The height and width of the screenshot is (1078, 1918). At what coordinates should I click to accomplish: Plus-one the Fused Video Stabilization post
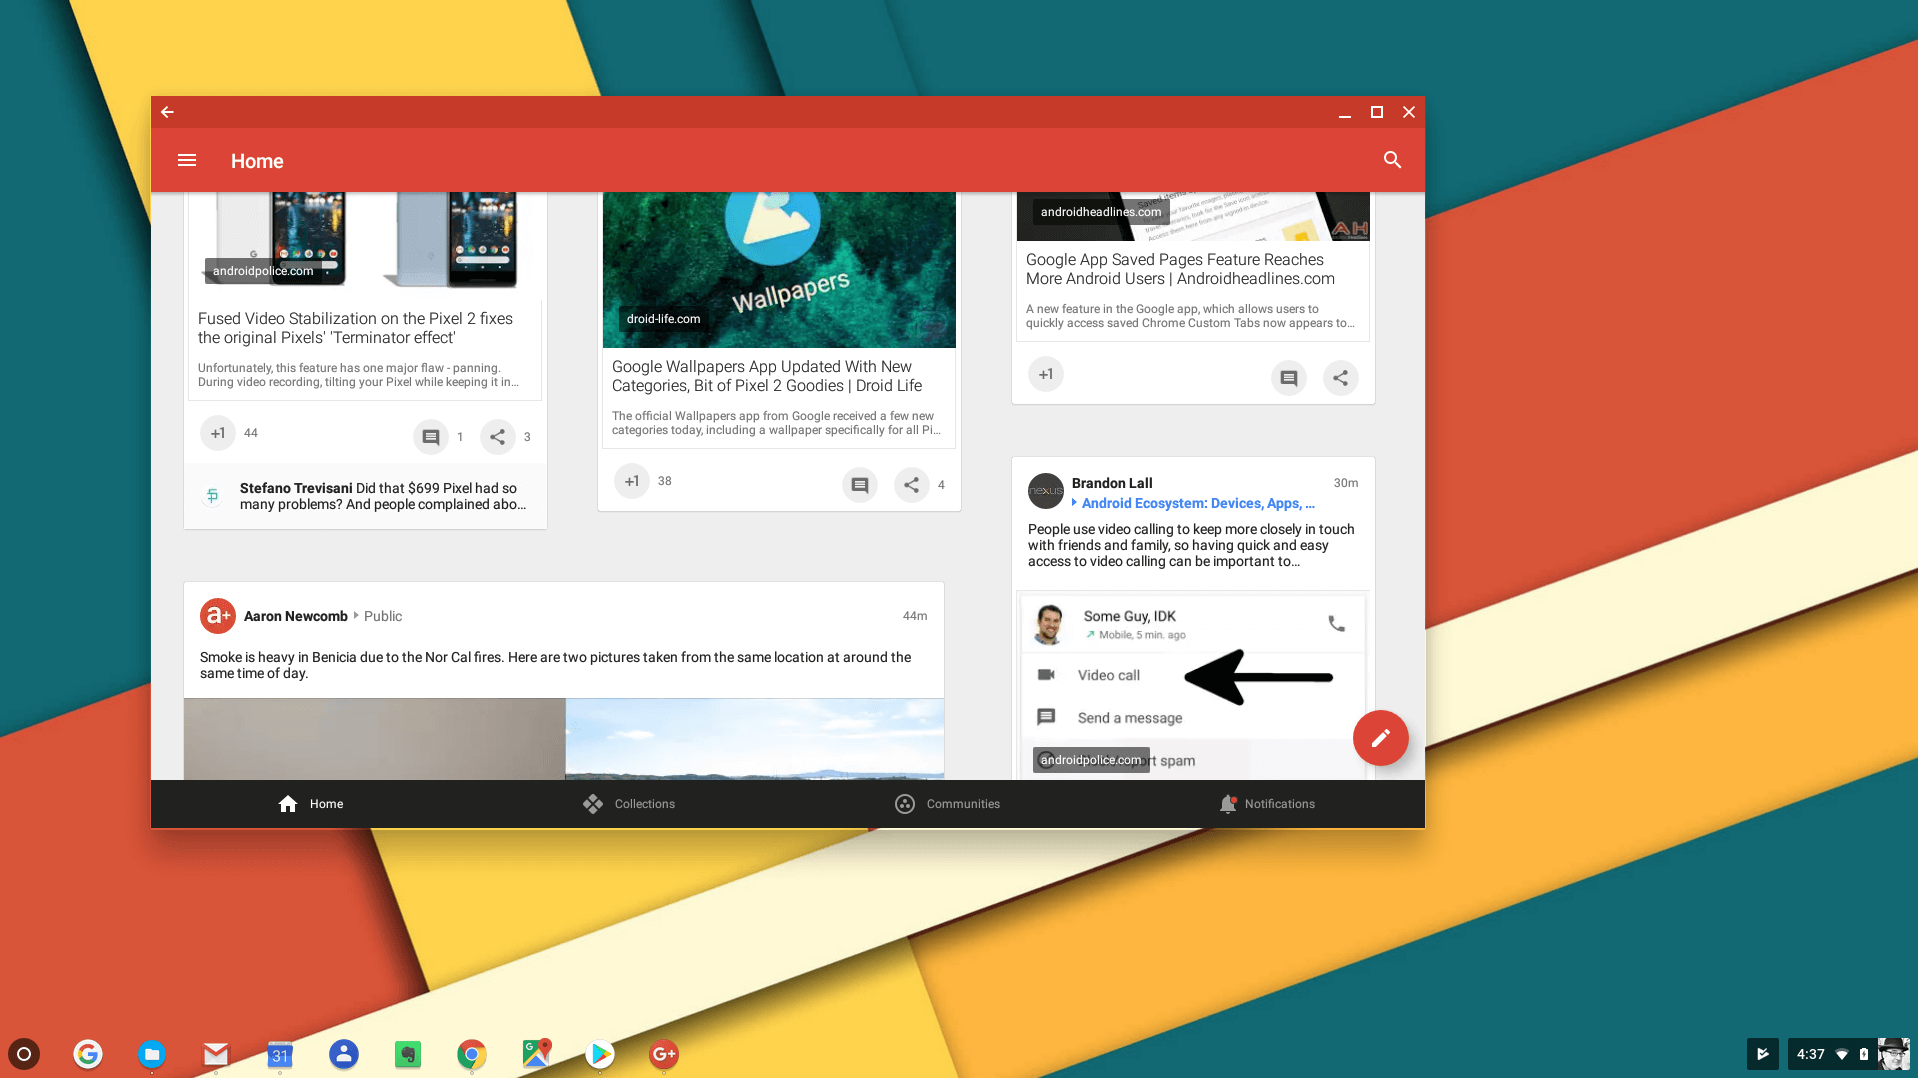(x=218, y=433)
